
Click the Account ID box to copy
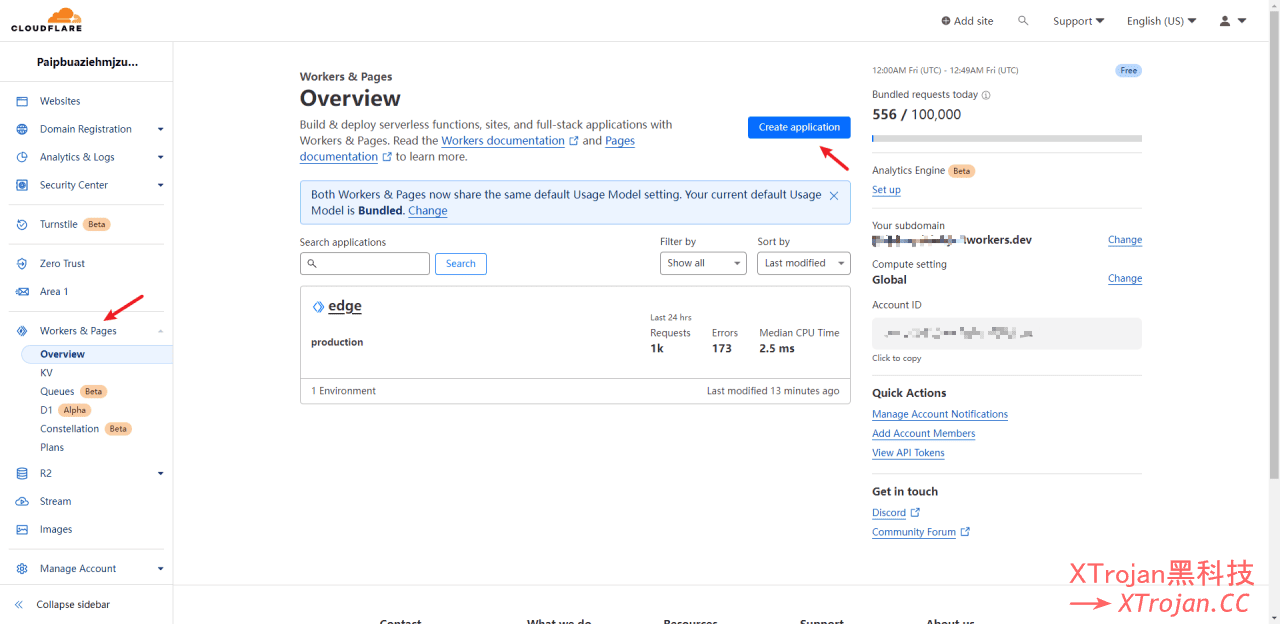pyautogui.click(x=1007, y=334)
